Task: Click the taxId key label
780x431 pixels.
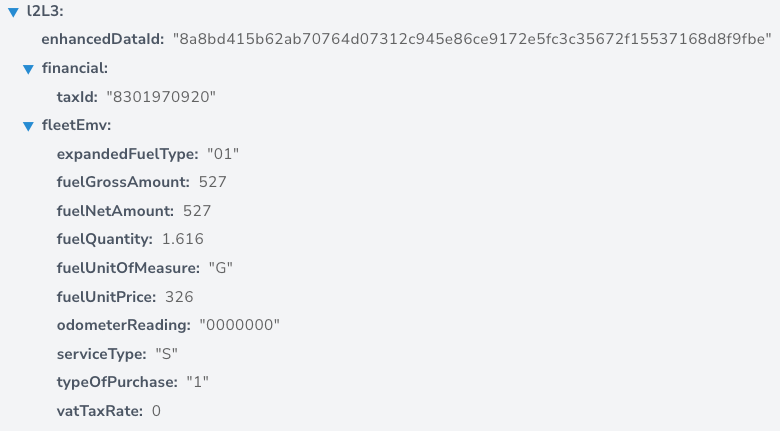Action: tap(77, 97)
